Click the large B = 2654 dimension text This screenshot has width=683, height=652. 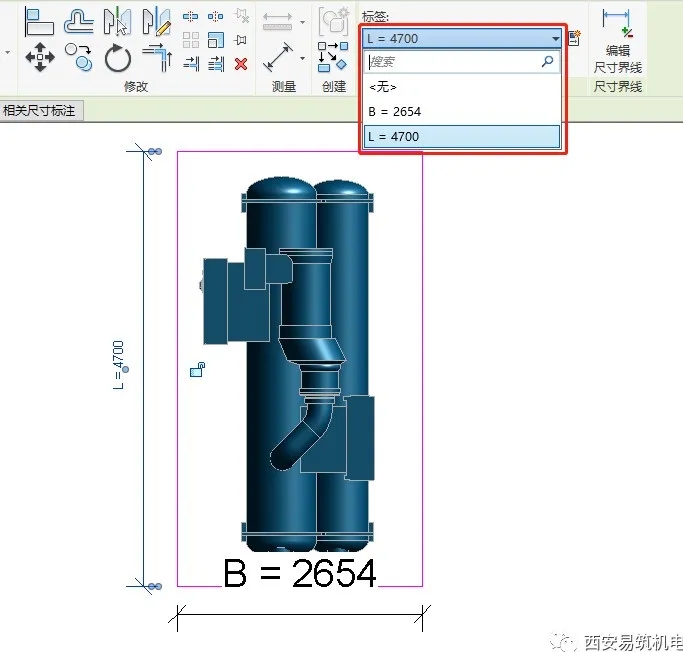[x=300, y=572]
